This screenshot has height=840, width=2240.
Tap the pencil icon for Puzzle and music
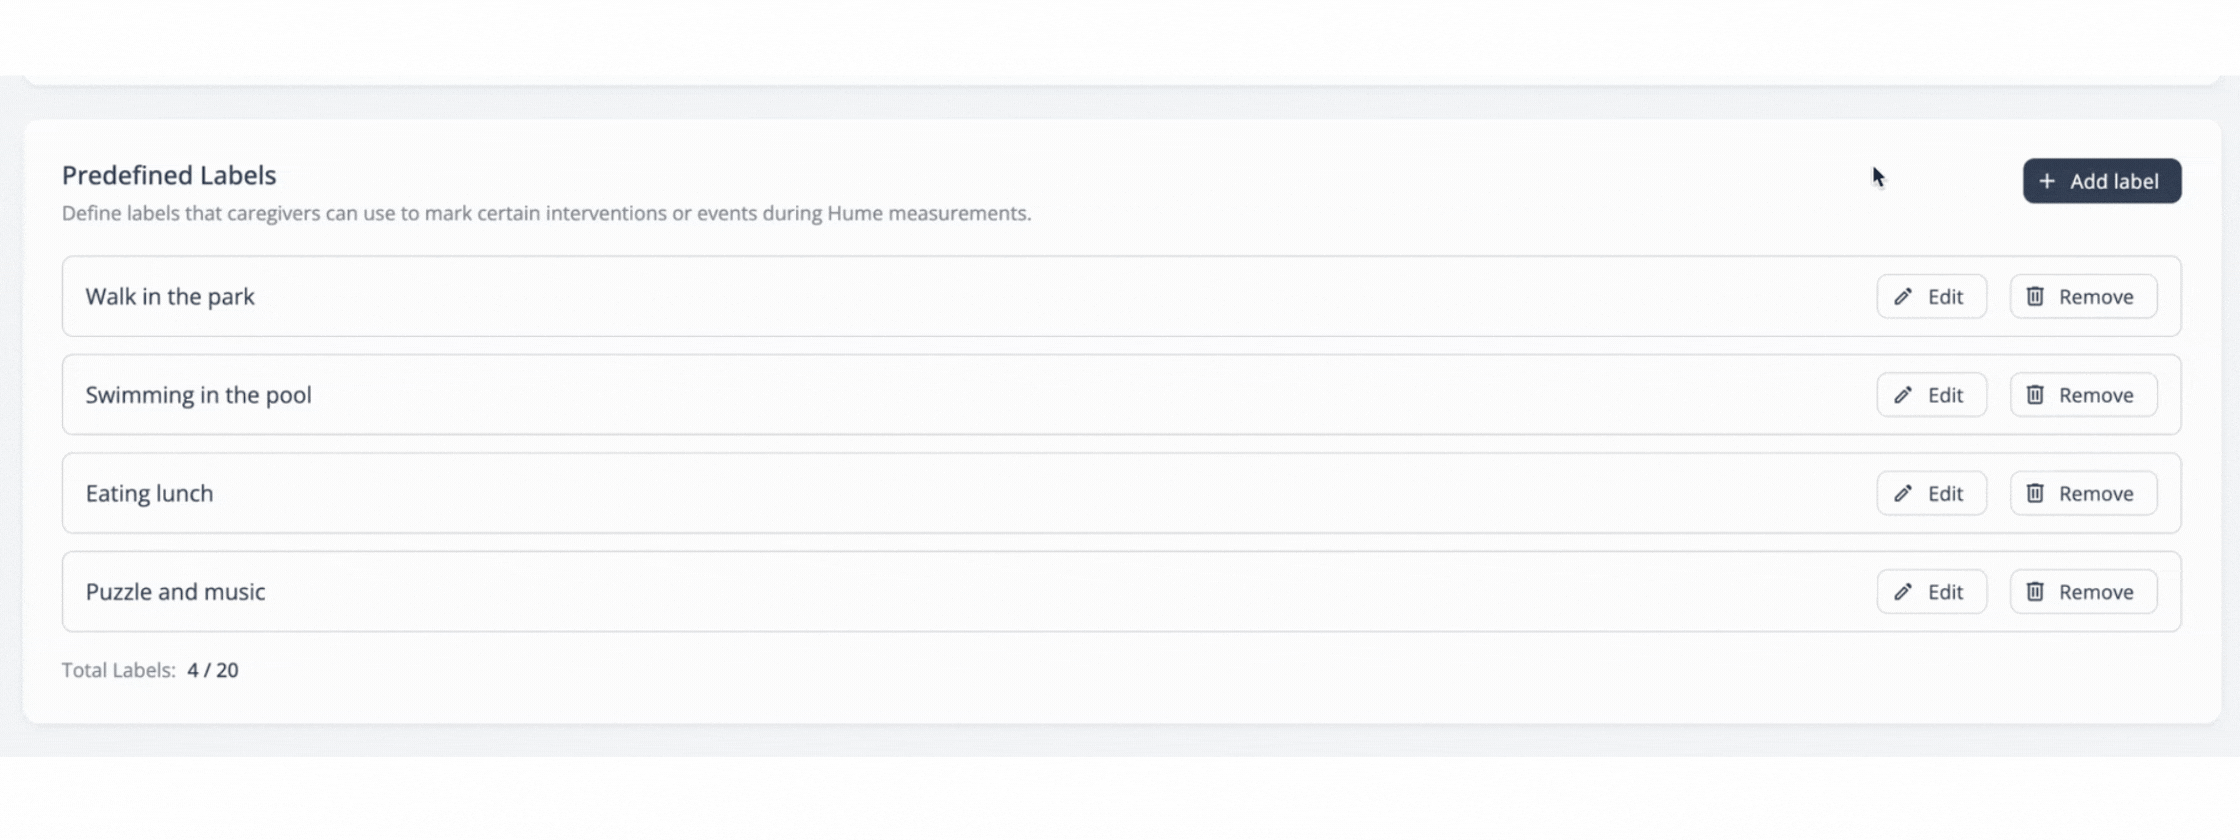[x=1903, y=592]
